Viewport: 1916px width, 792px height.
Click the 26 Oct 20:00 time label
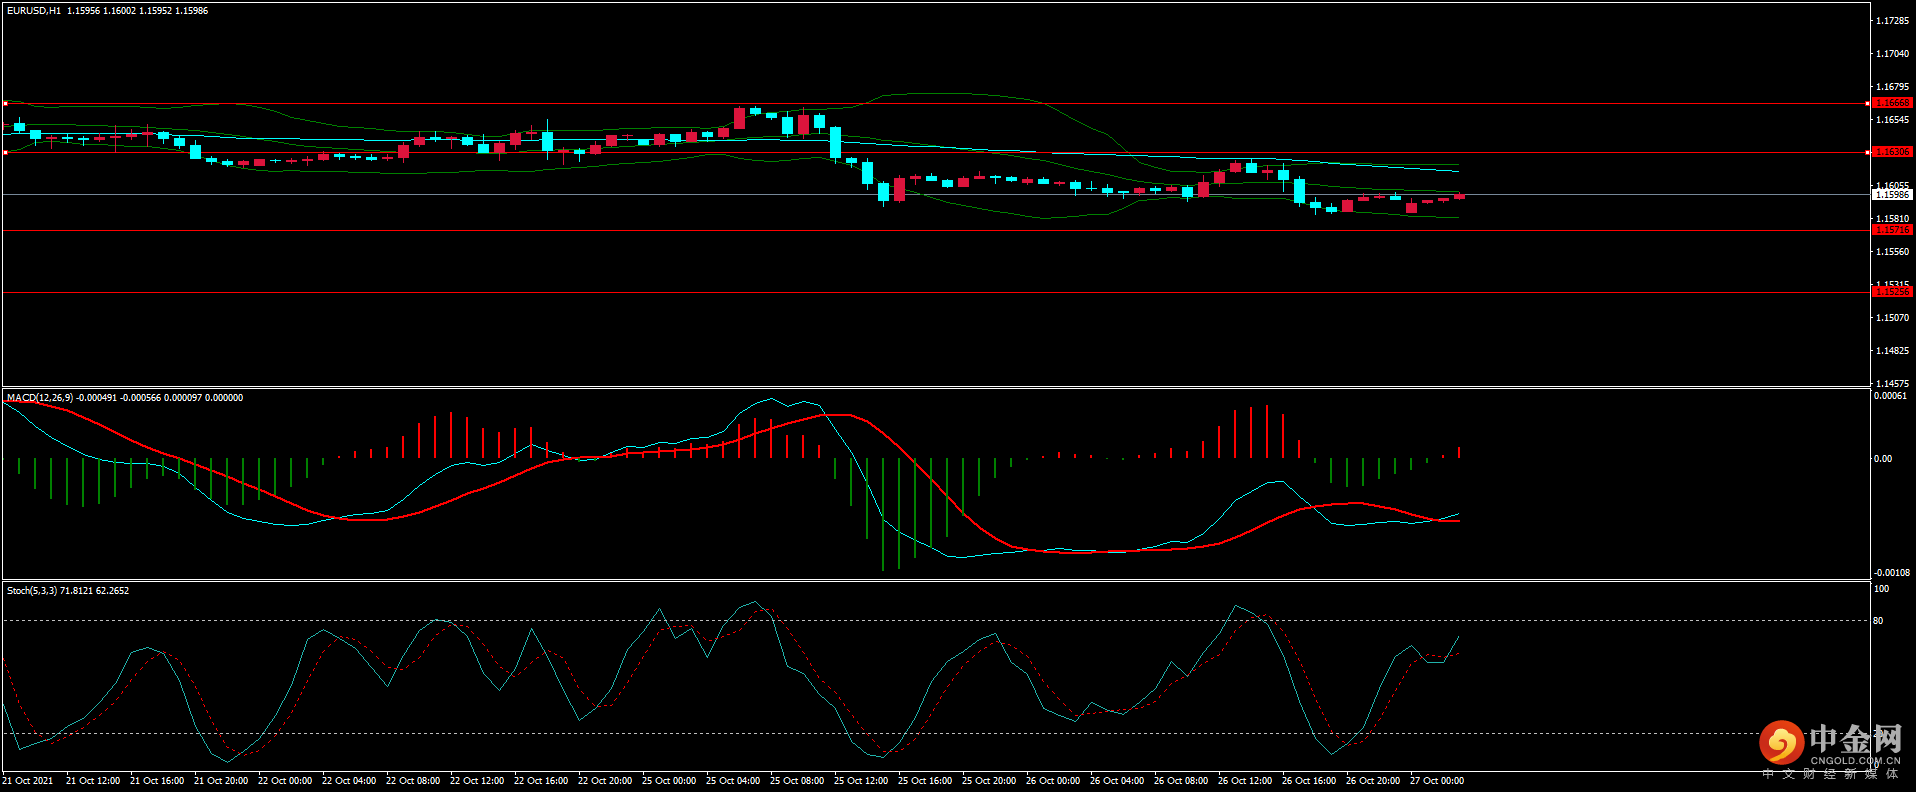(x=1373, y=781)
